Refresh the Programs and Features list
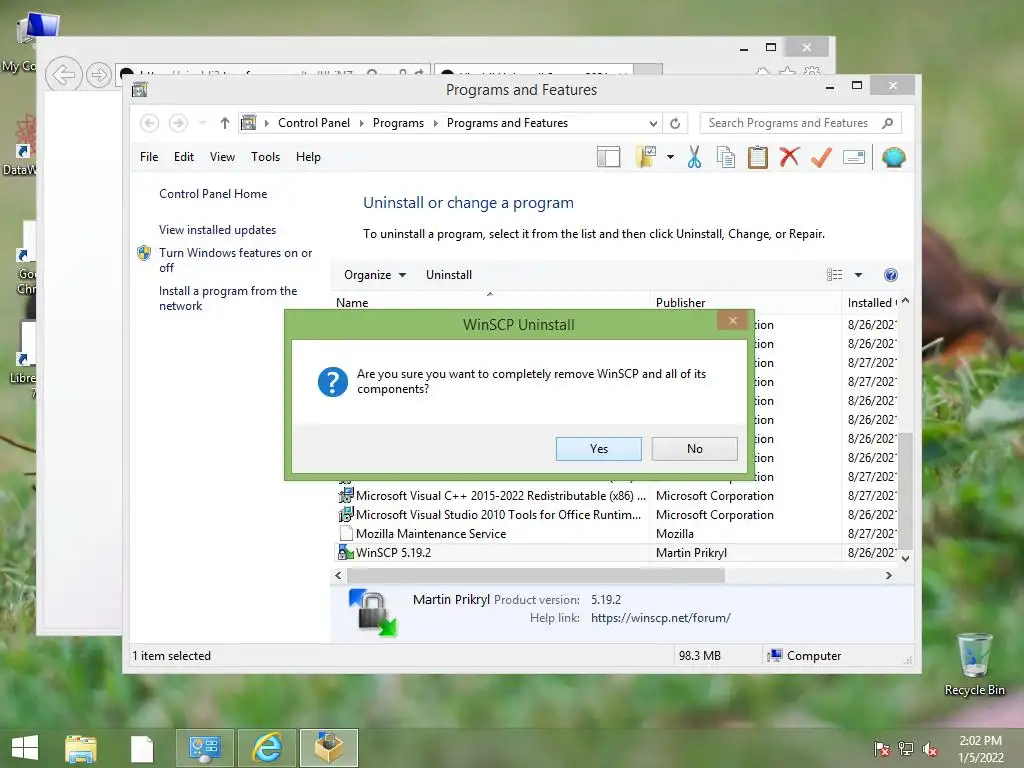The image size is (1024, 768). (x=675, y=123)
